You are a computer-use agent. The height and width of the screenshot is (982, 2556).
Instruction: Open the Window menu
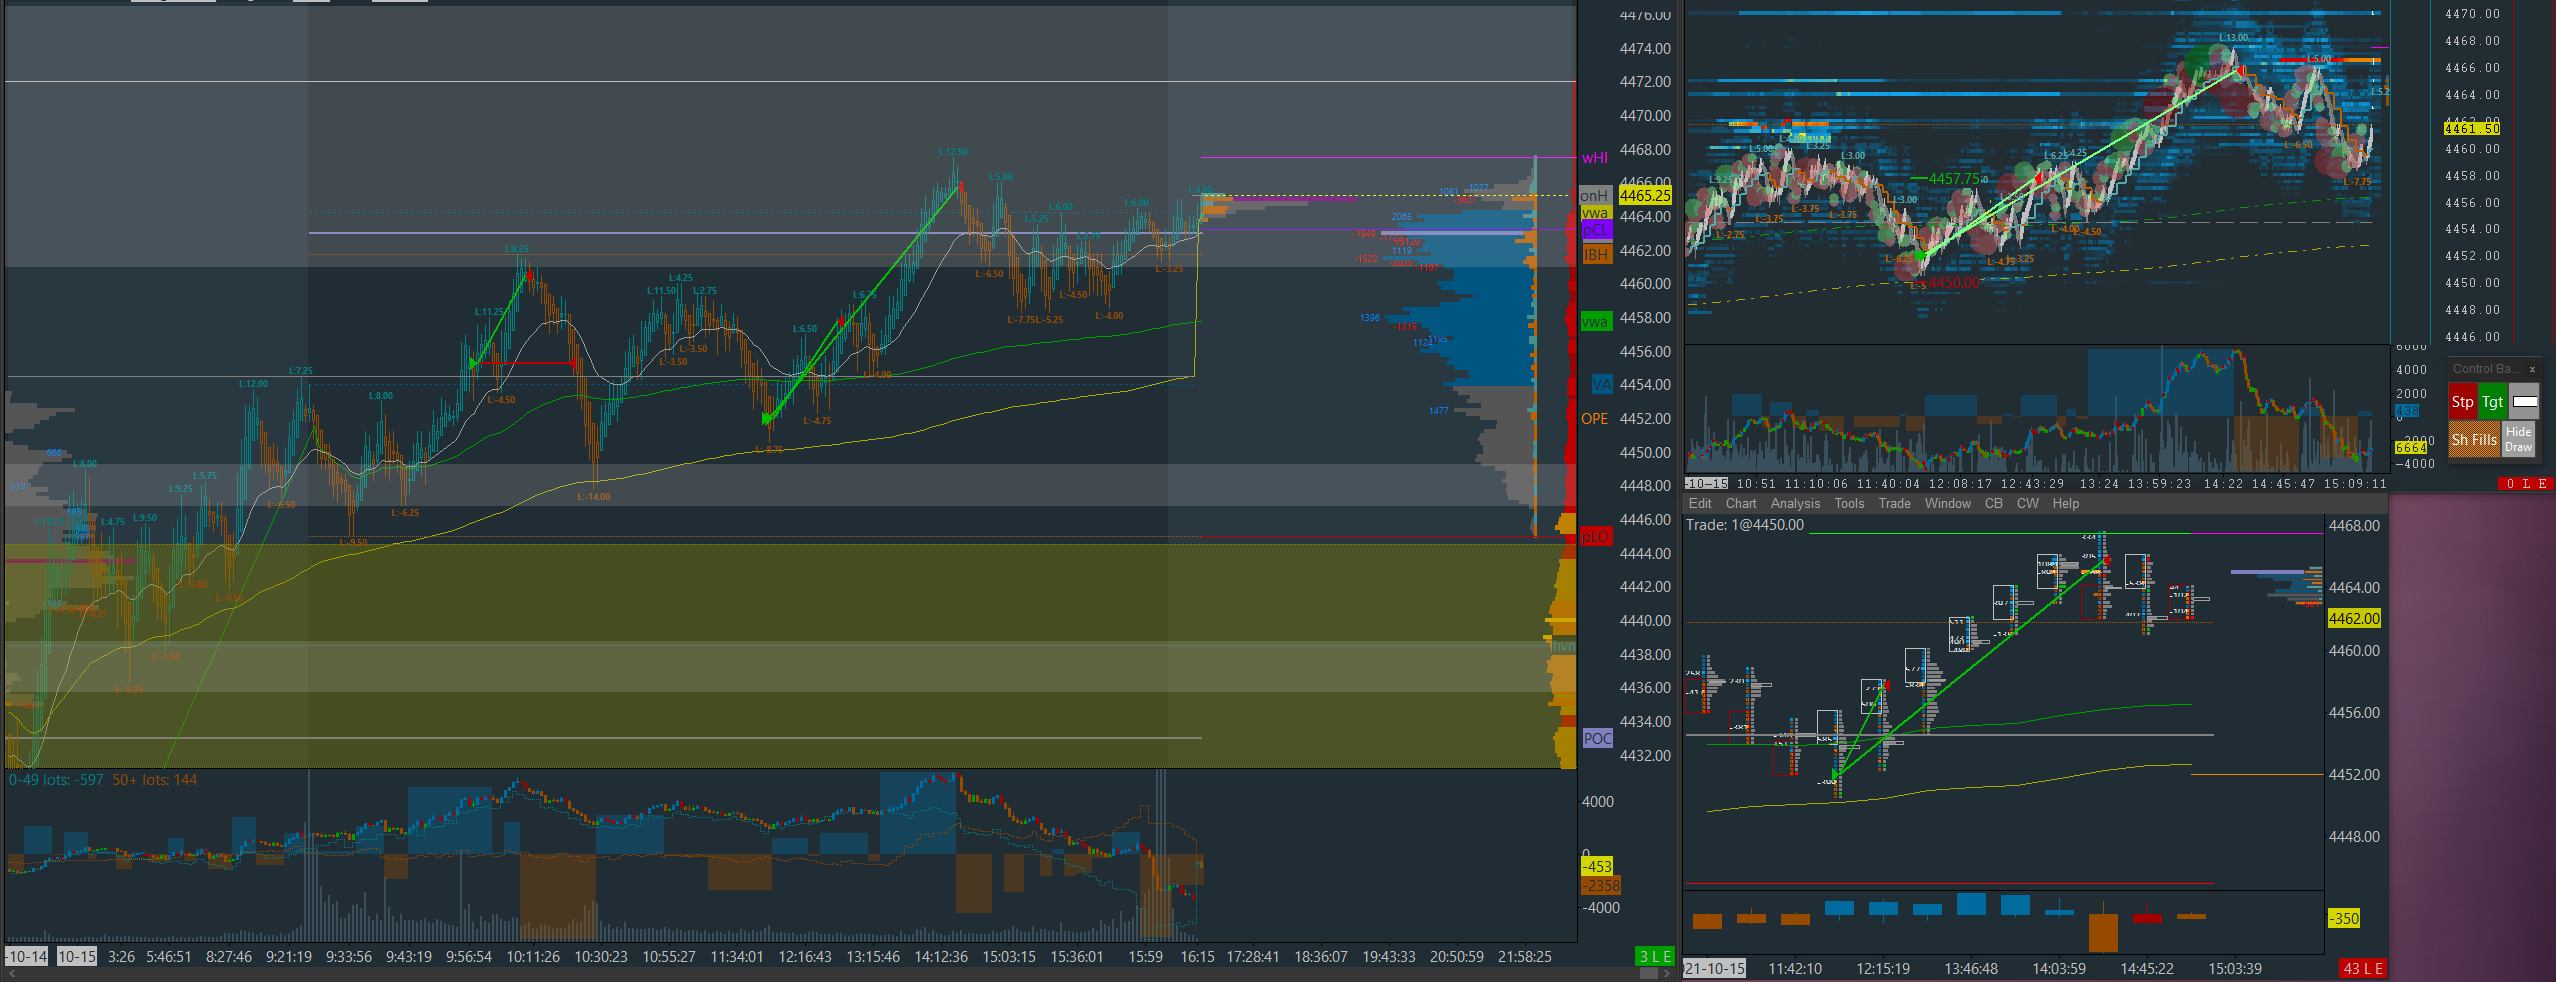click(x=1947, y=504)
